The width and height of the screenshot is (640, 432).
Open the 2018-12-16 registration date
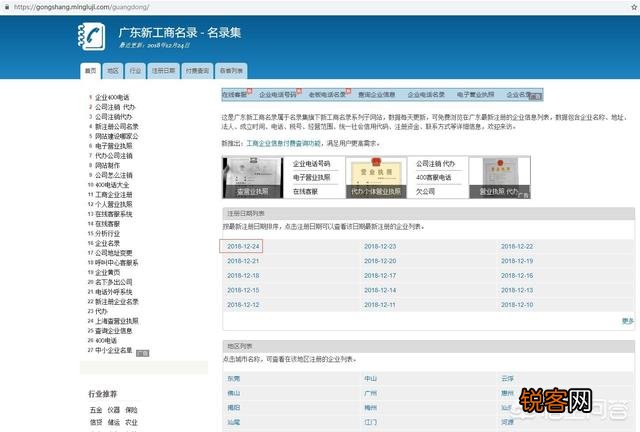tap(517, 276)
